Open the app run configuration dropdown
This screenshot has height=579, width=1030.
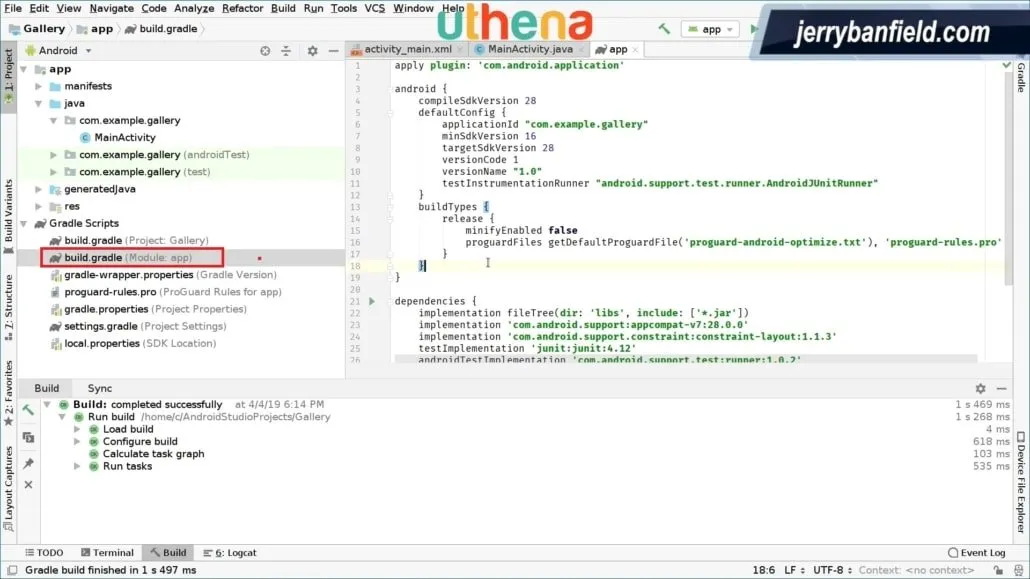pos(711,29)
